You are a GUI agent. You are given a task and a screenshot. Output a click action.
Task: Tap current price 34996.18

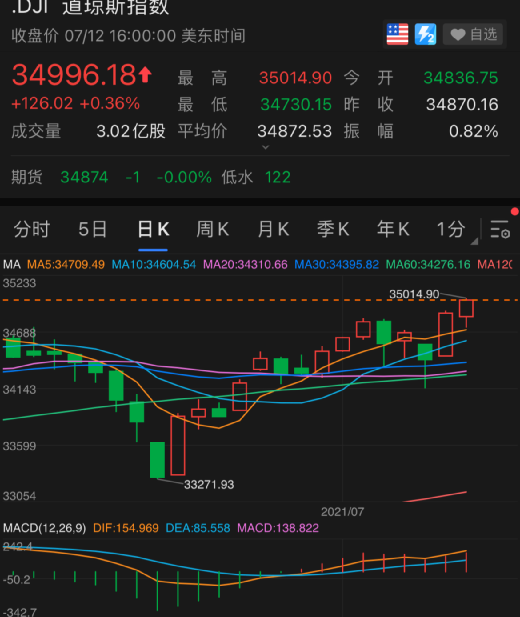click(x=74, y=75)
